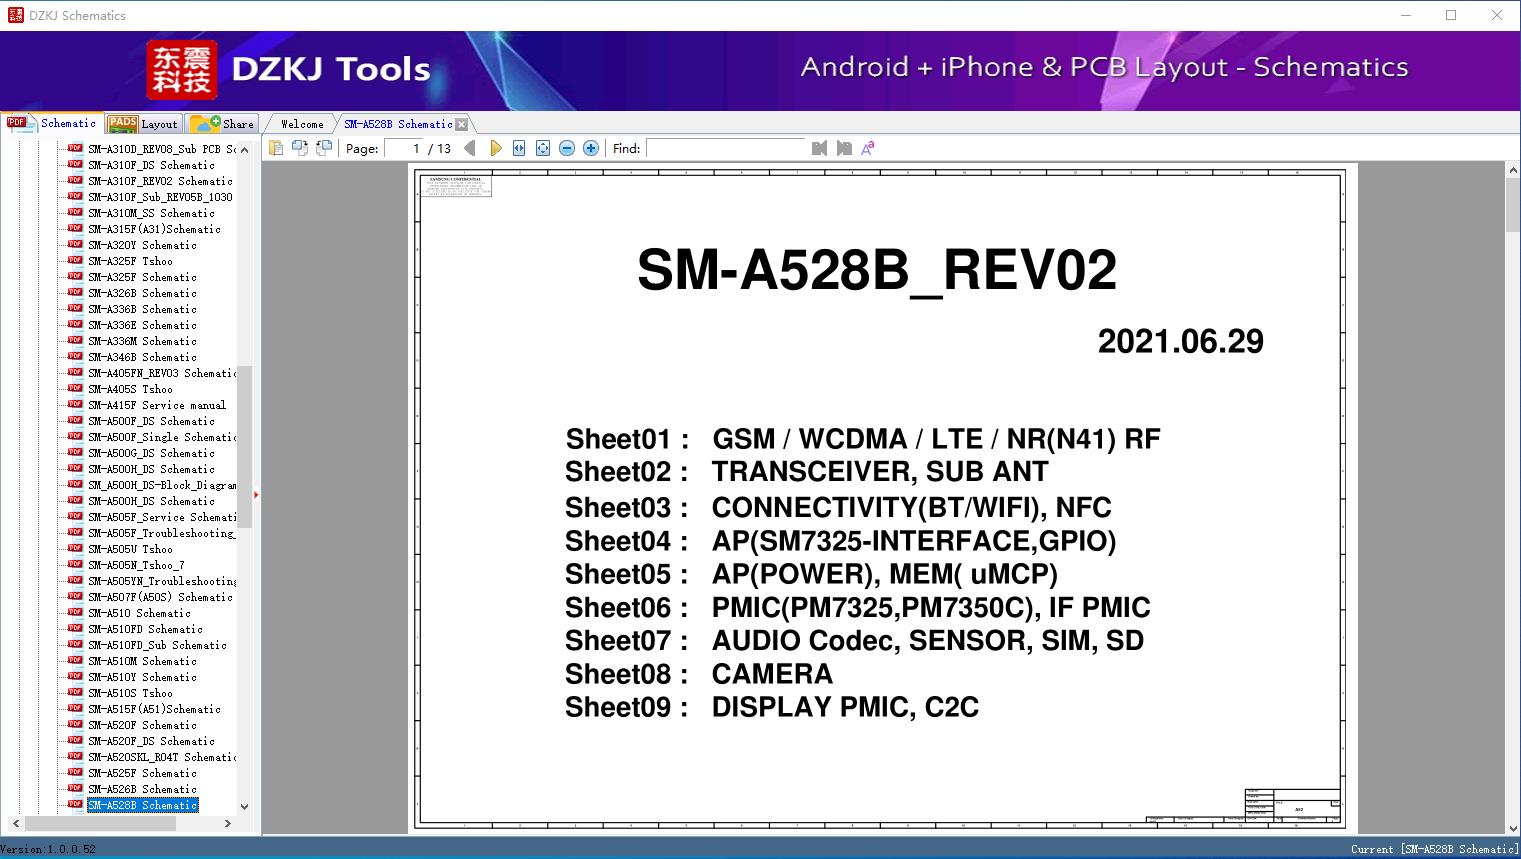Screen dimensions: 1521x859
Task: Click PDF icon beside SM-A505U Tshoo
Action: [75, 549]
